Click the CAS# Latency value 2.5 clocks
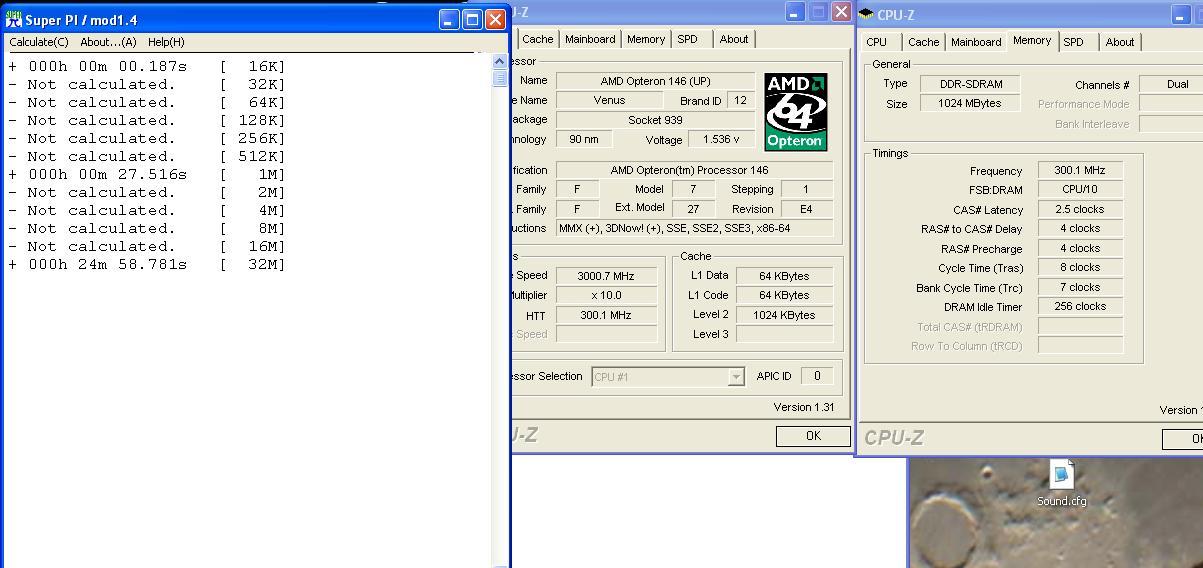The image size is (1203, 568). point(1080,210)
